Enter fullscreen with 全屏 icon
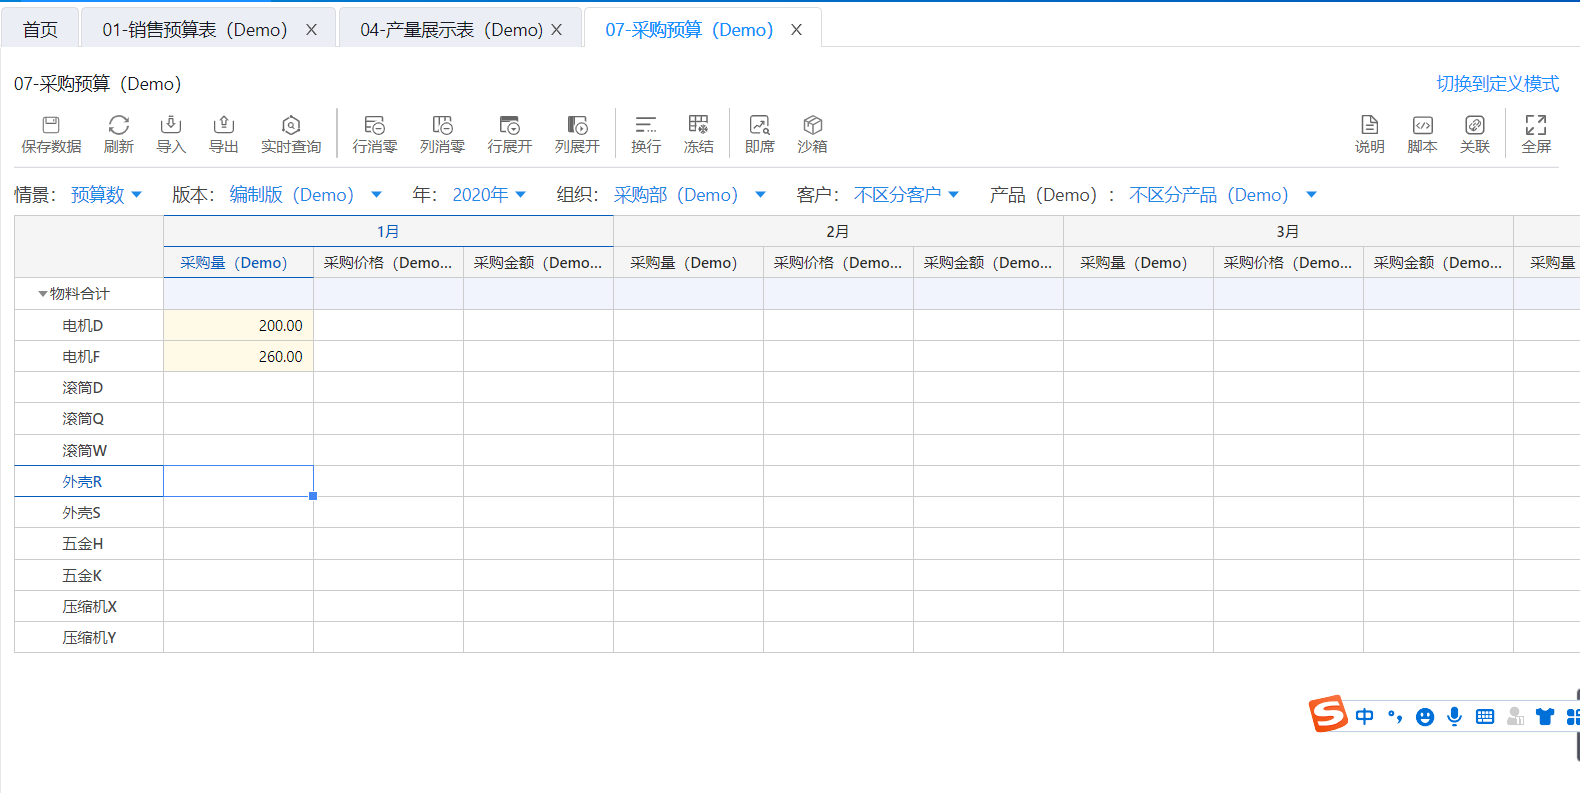Image resolution: width=1580 pixels, height=793 pixels. coord(1536,134)
